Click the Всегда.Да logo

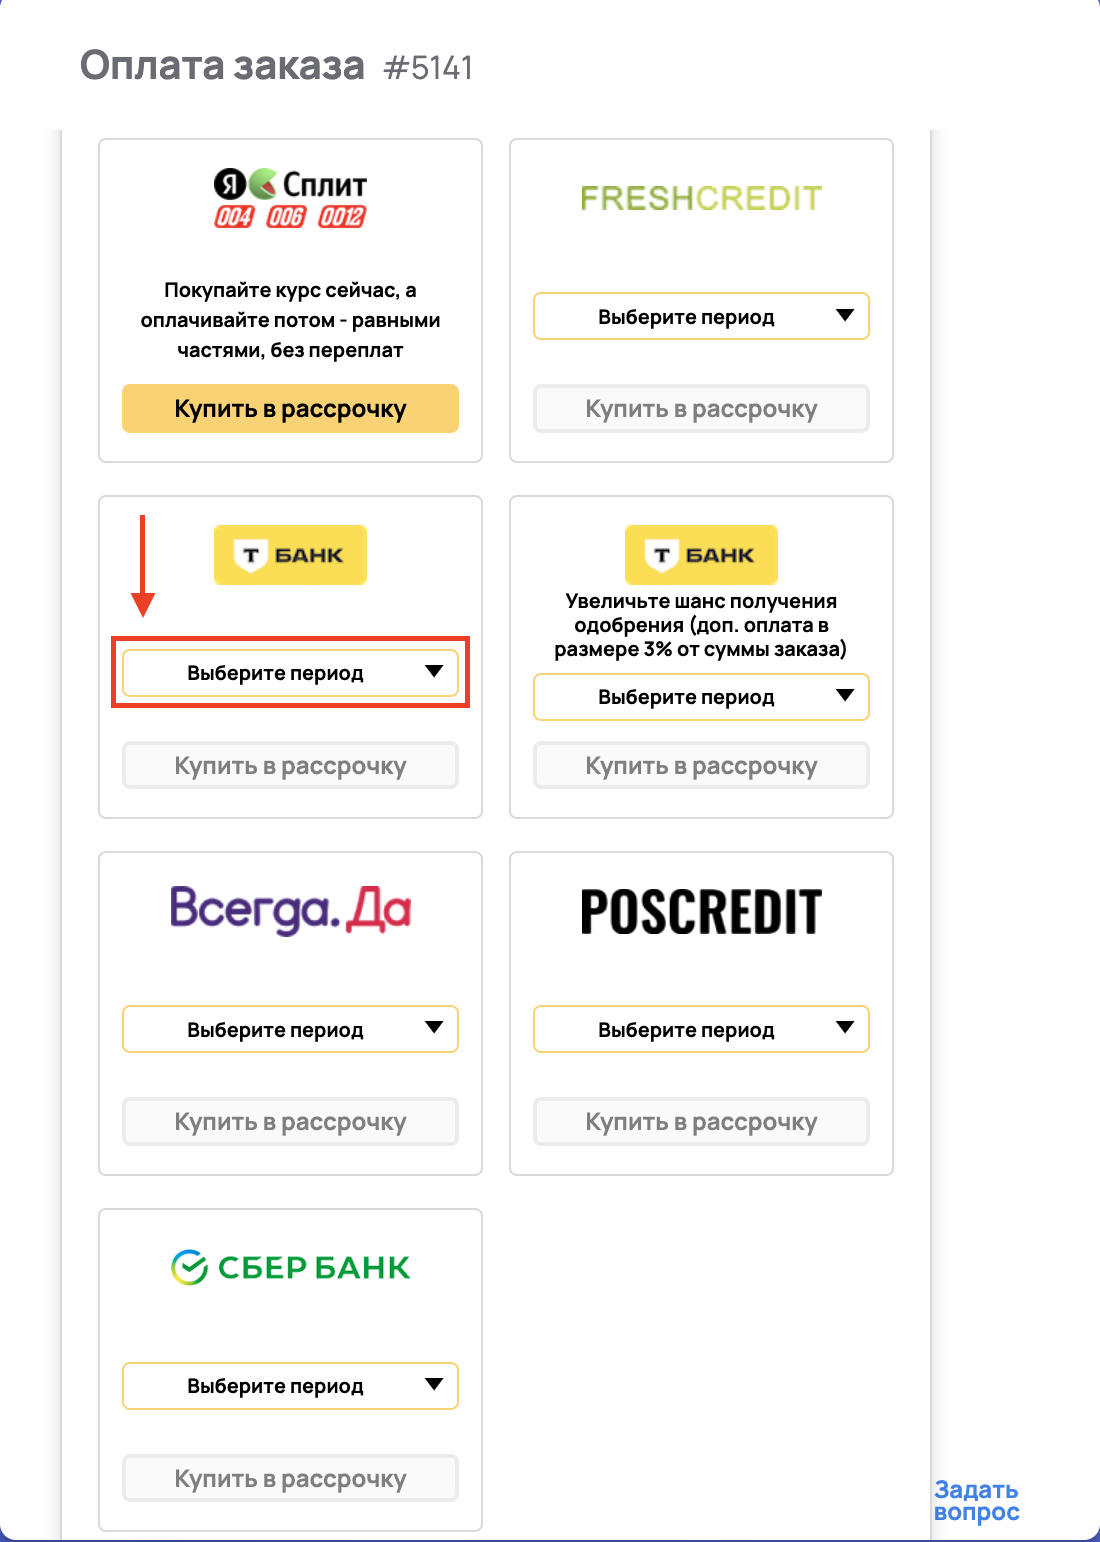coord(290,910)
